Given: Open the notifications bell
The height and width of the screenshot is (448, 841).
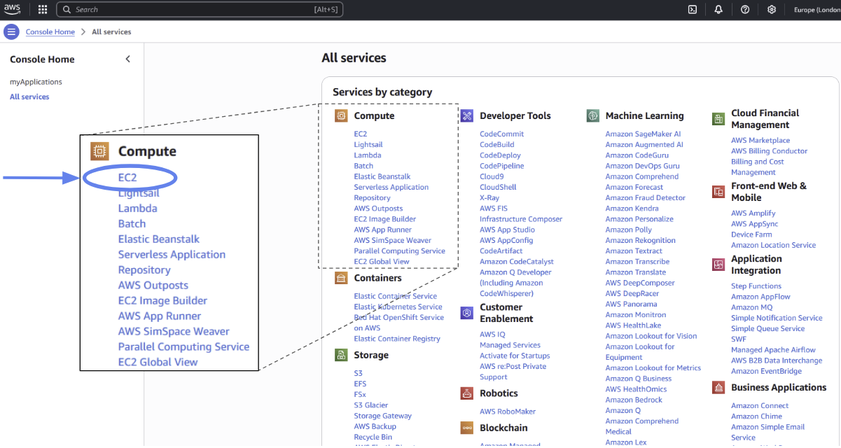Looking at the screenshot, I should 718,10.
